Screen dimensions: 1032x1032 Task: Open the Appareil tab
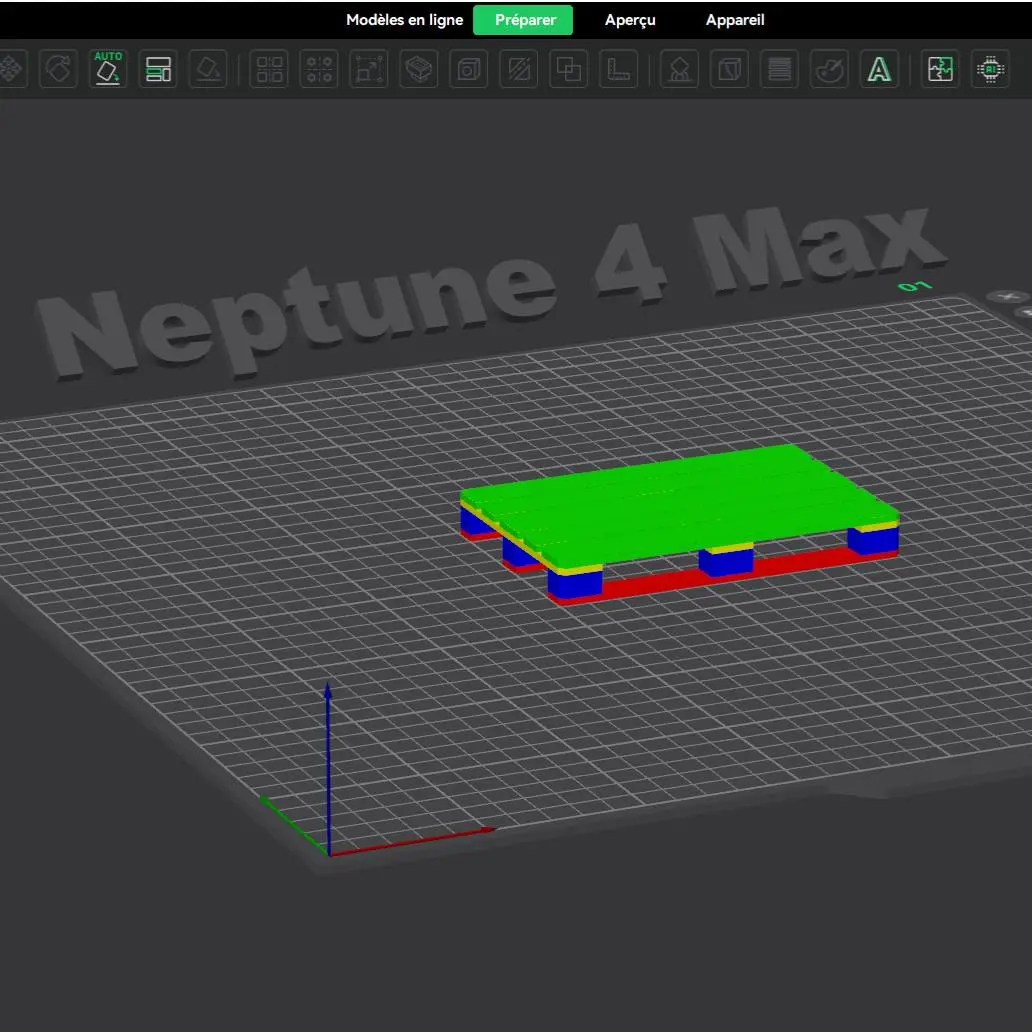click(x=735, y=20)
